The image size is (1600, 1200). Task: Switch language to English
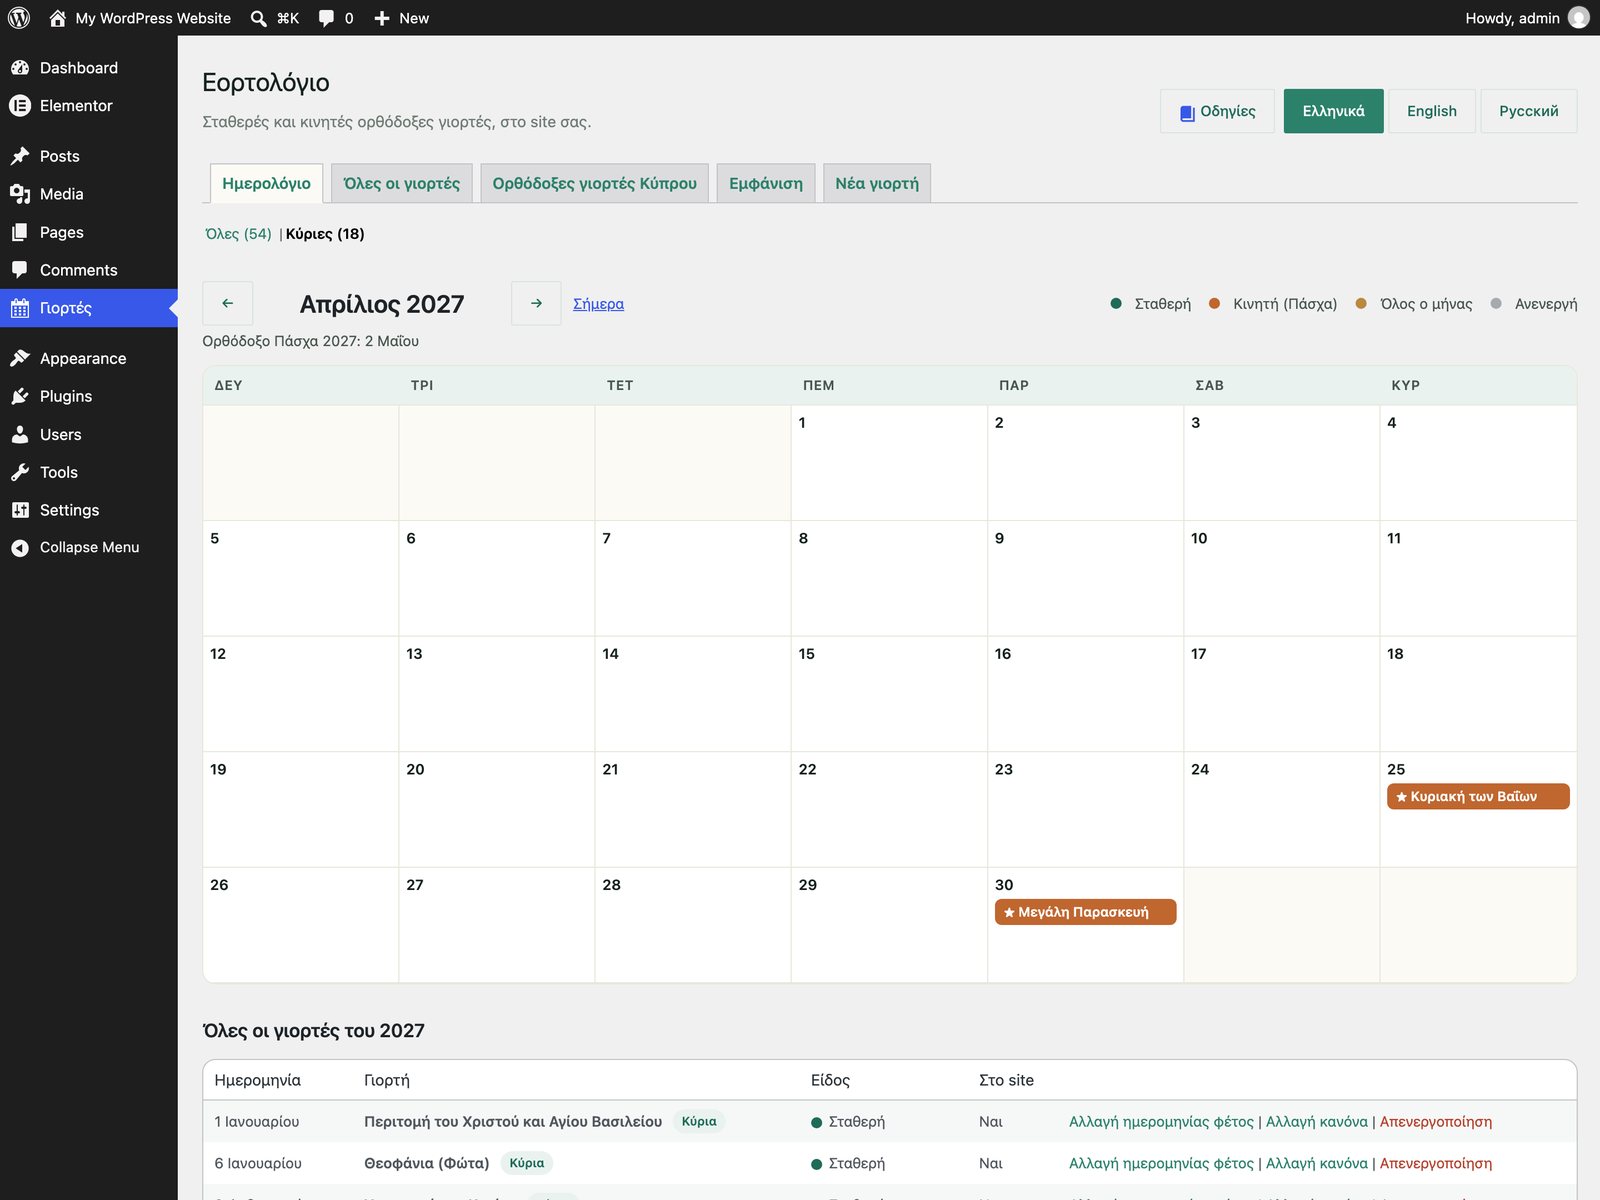coord(1431,111)
